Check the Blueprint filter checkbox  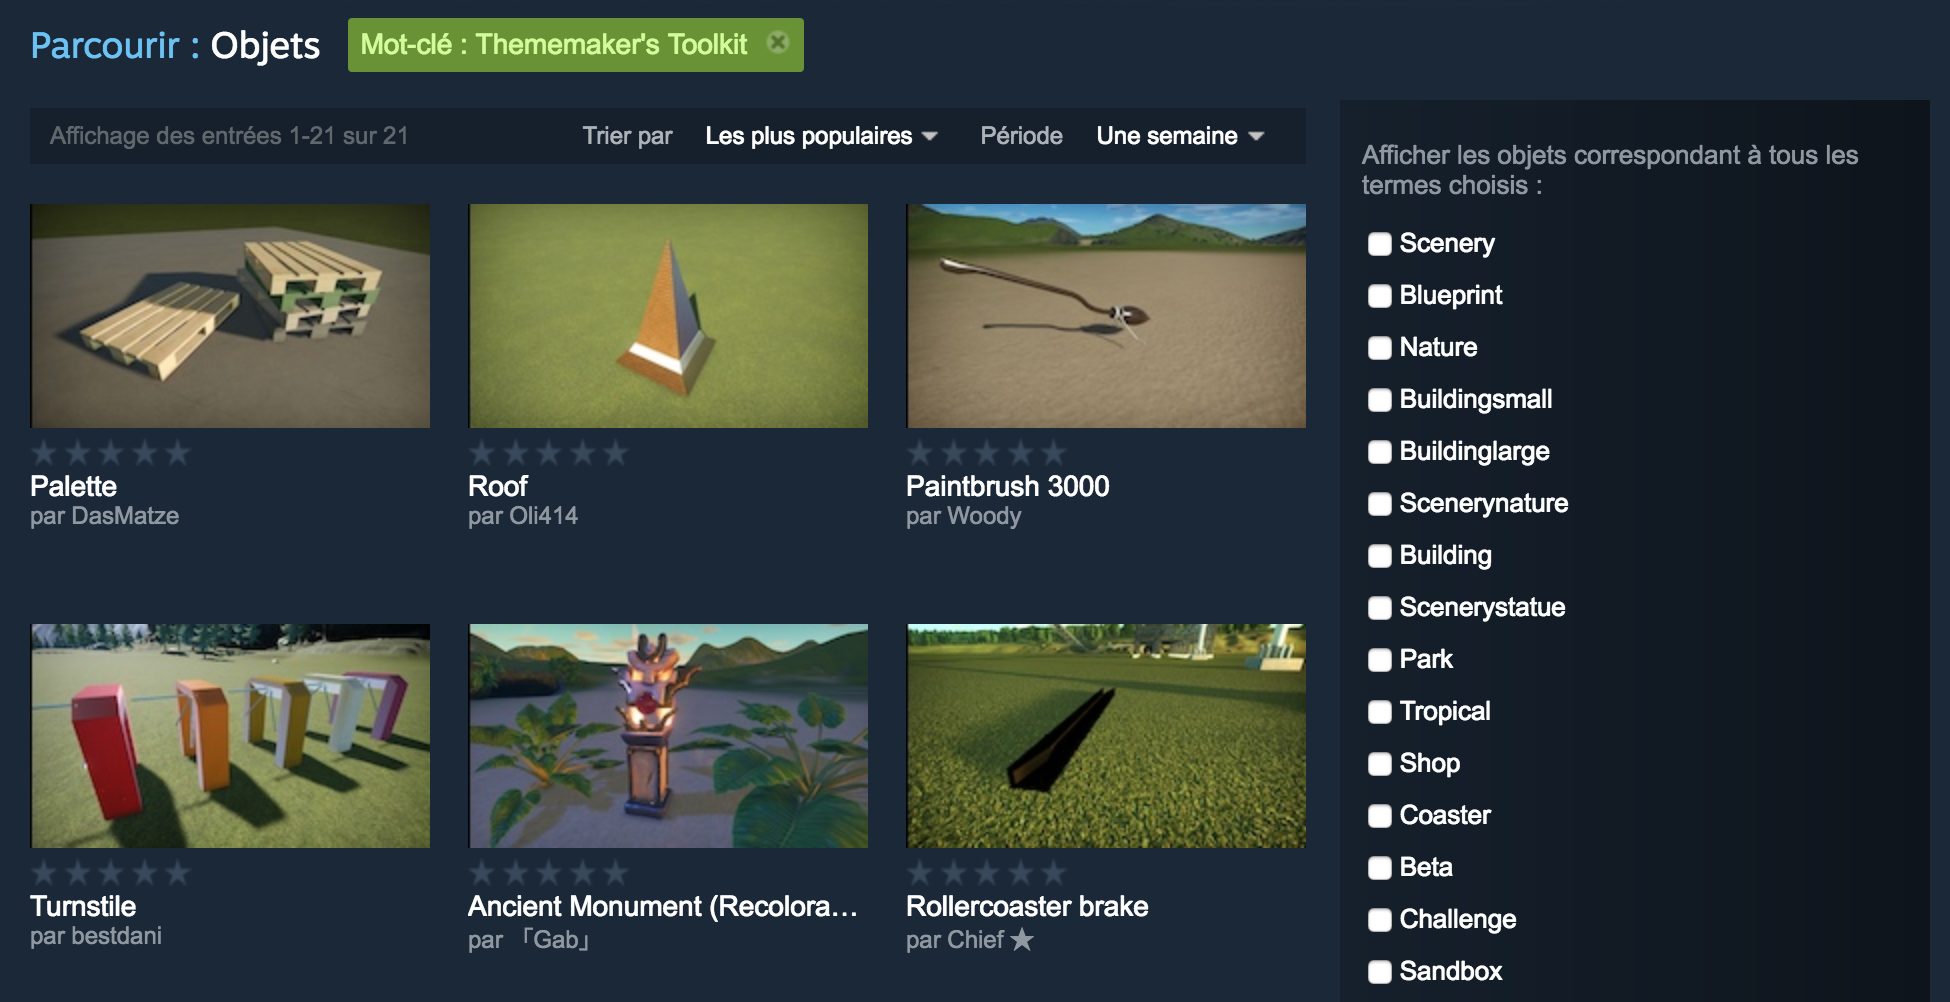pos(1379,296)
